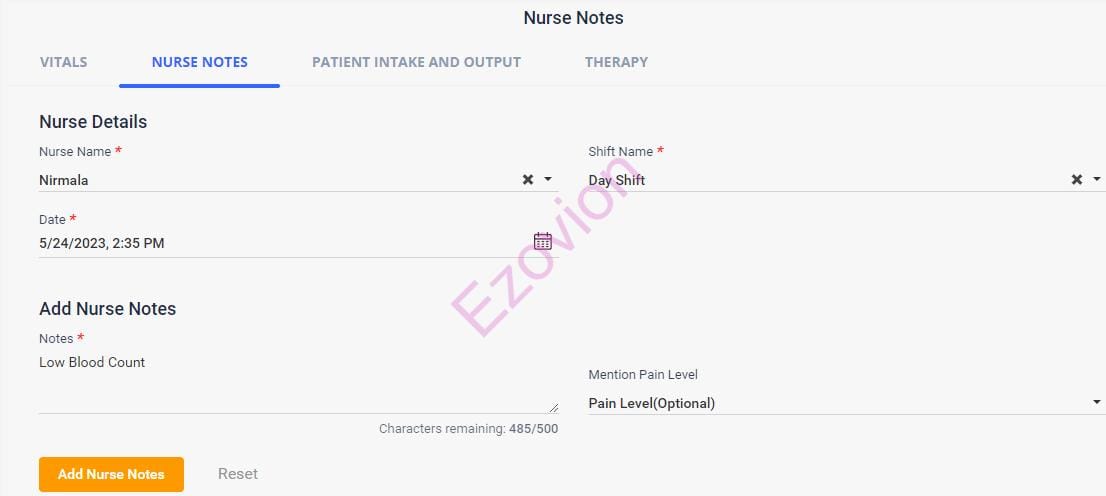Expand the Nurse Name dropdown arrow
This screenshot has width=1106, height=496.
point(548,180)
